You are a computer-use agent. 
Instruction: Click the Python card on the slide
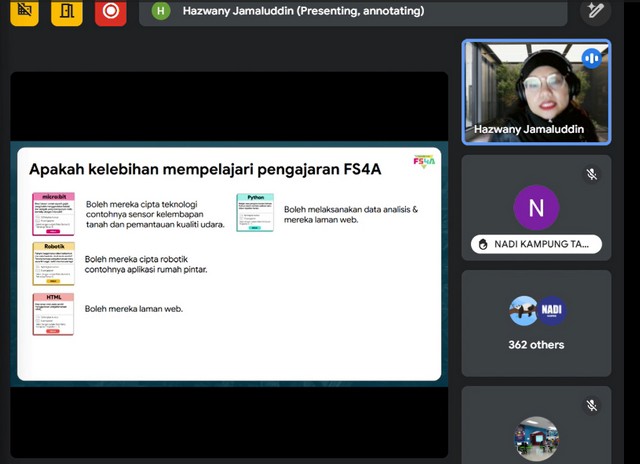point(255,212)
